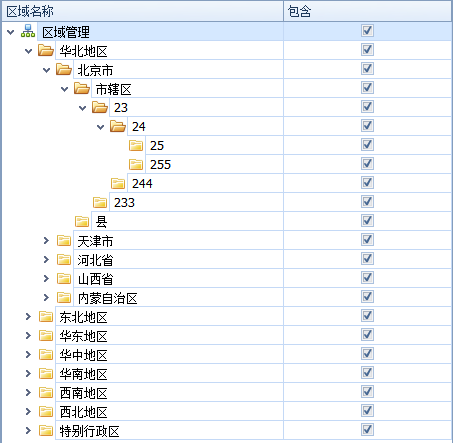The width and height of the screenshot is (453, 443).
Task: Collapse the 华北地区 node
Action: coord(29,51)
